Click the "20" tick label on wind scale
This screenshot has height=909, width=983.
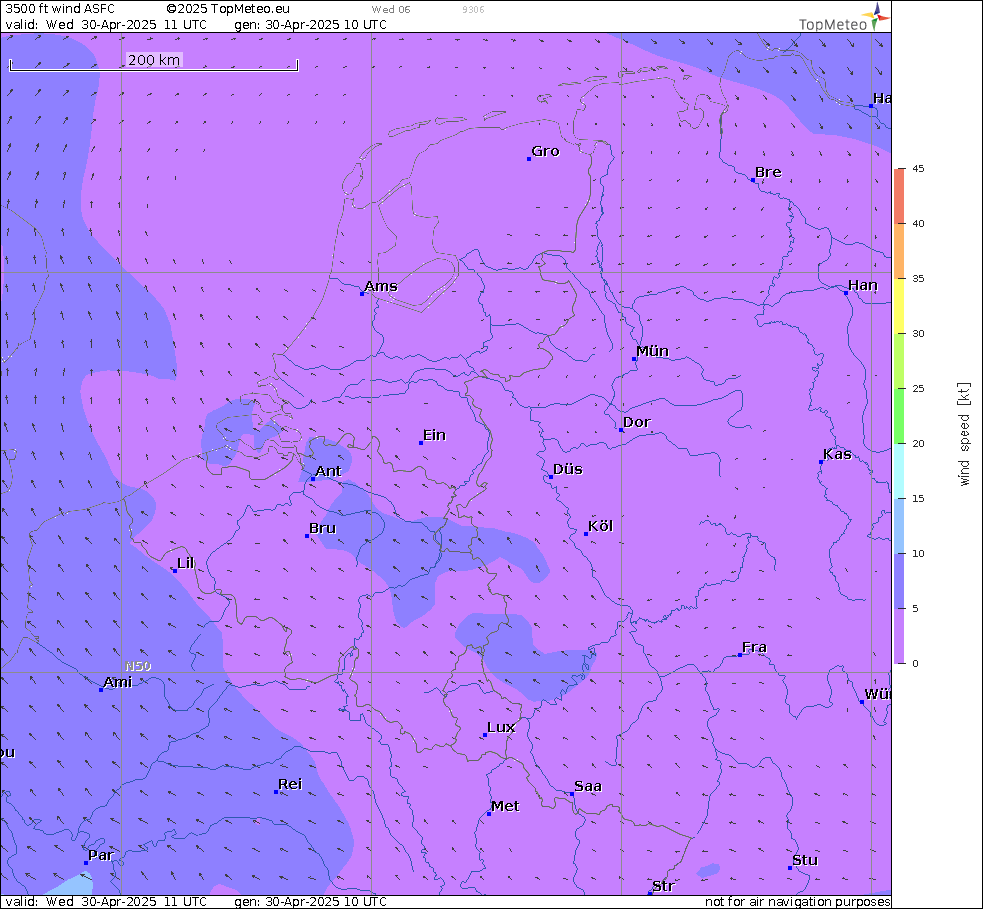tap(918, 444)
